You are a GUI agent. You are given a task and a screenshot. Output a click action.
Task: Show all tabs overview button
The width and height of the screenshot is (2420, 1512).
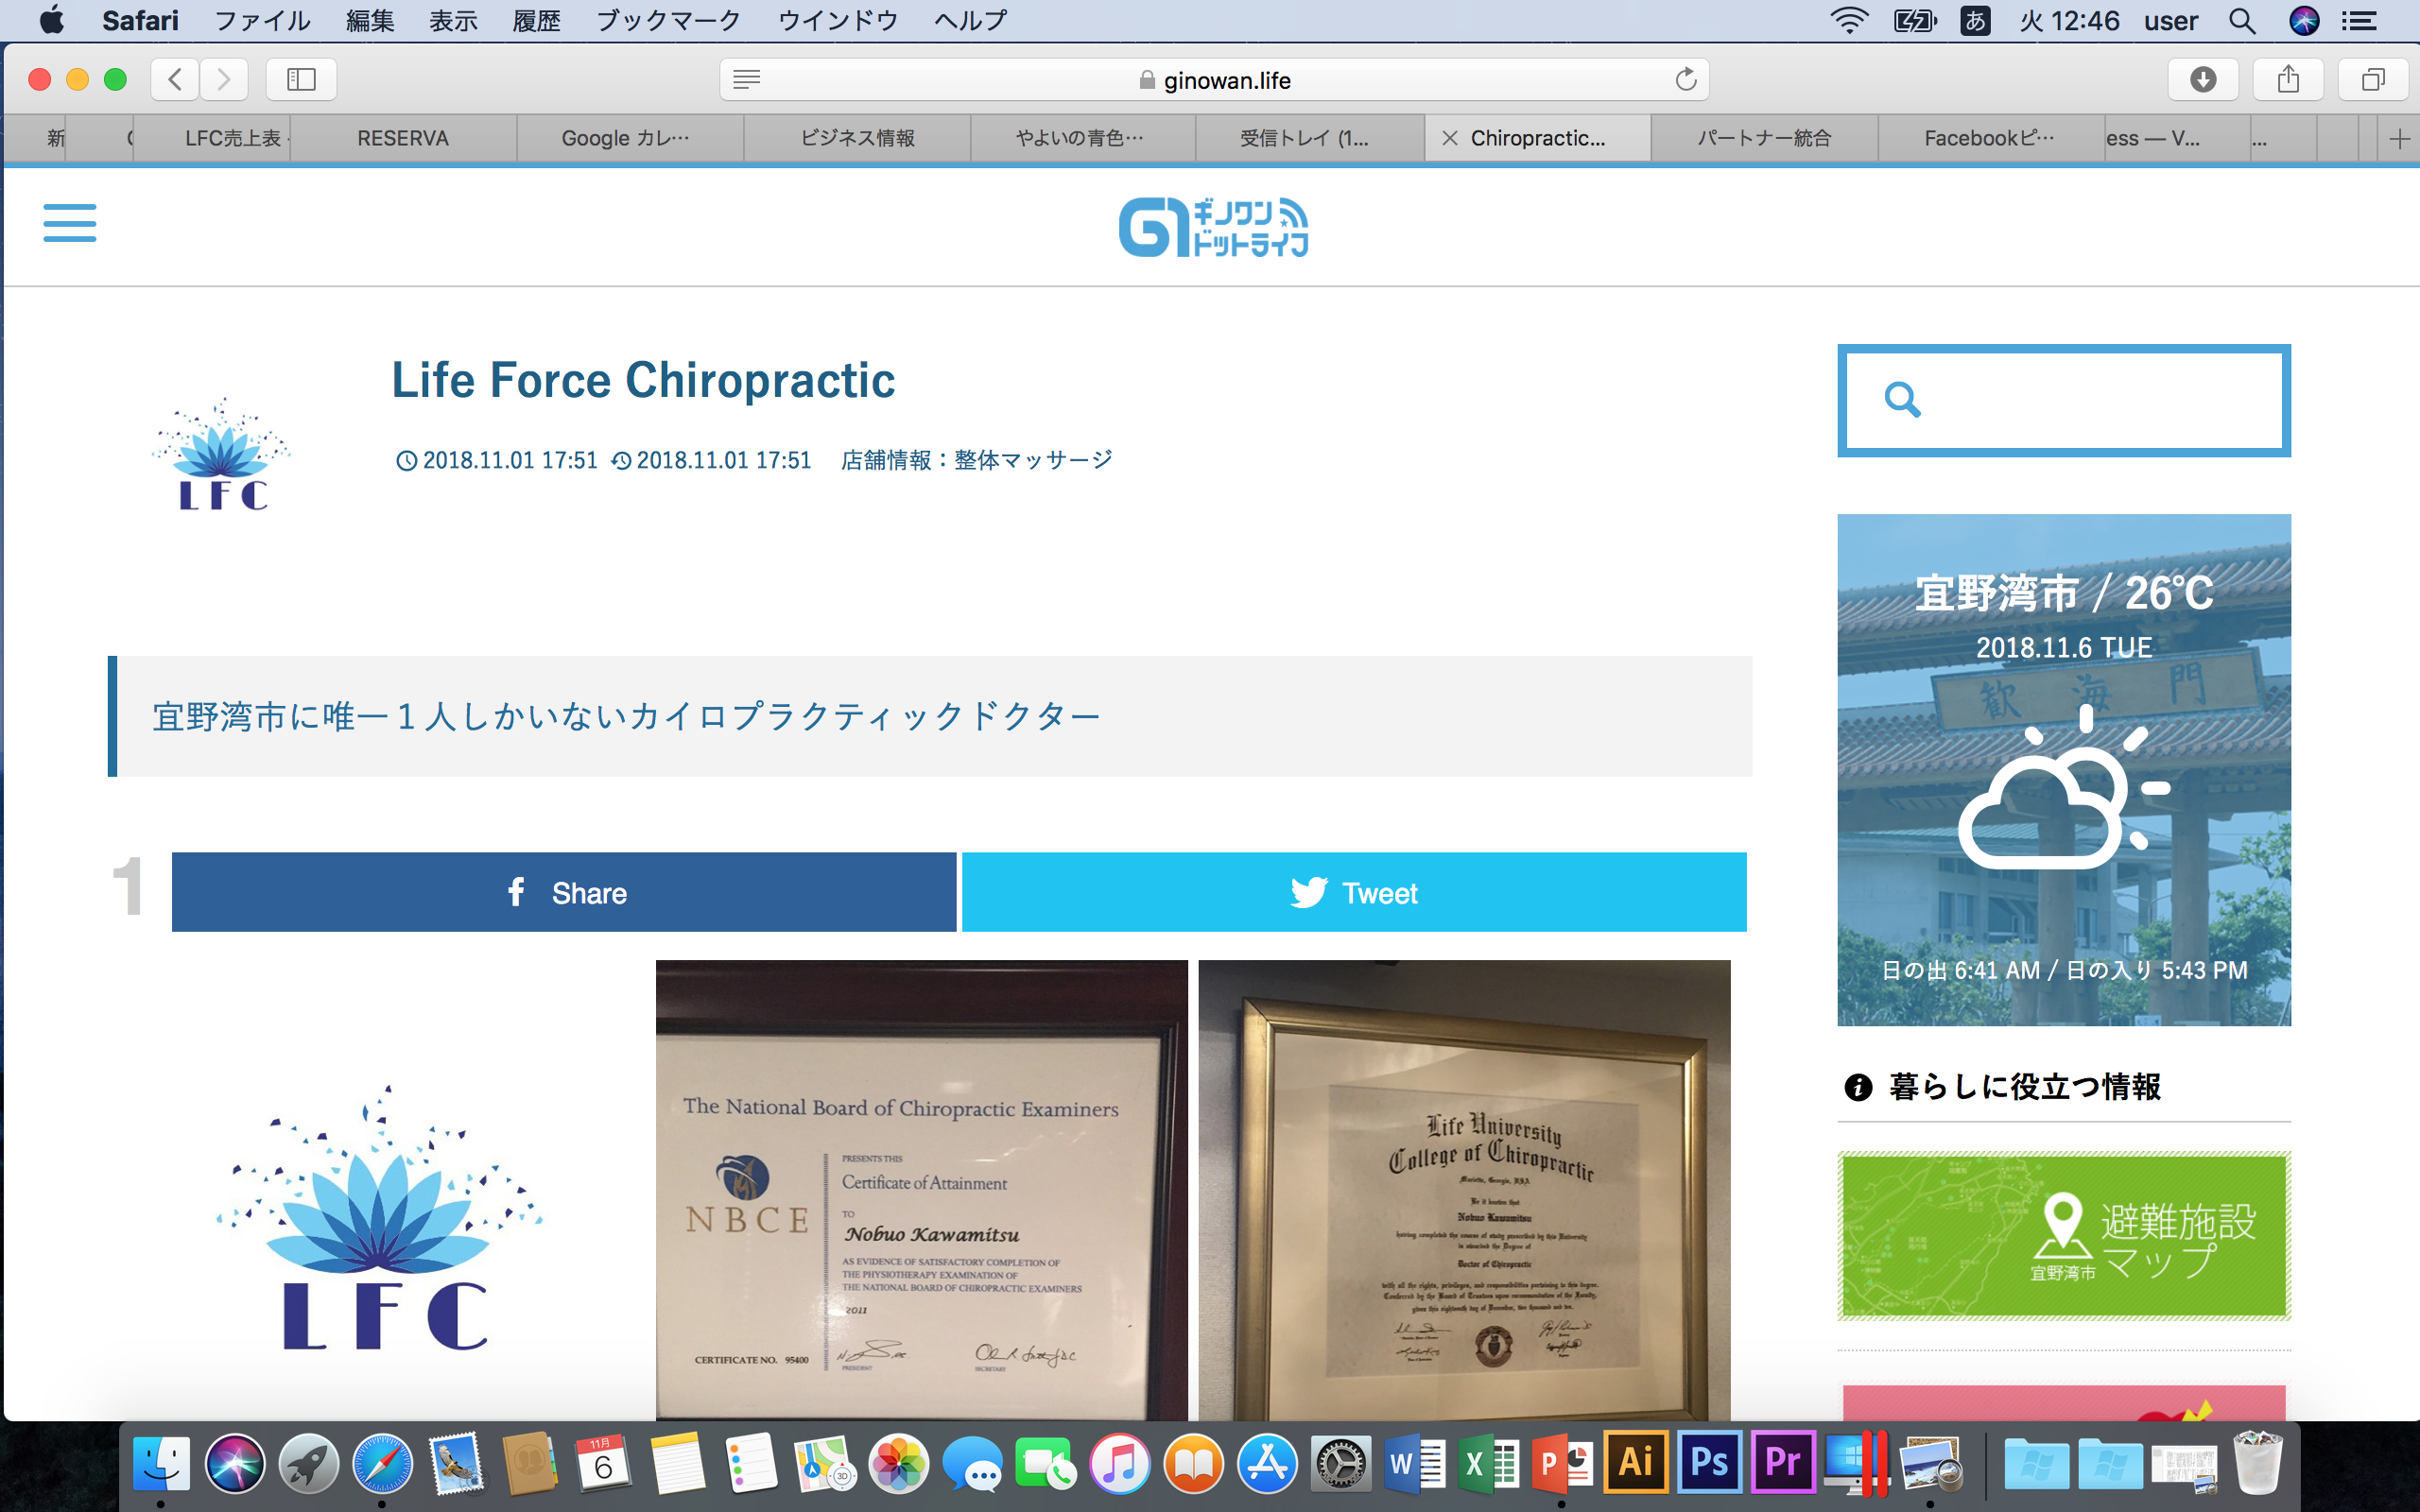2373,79
